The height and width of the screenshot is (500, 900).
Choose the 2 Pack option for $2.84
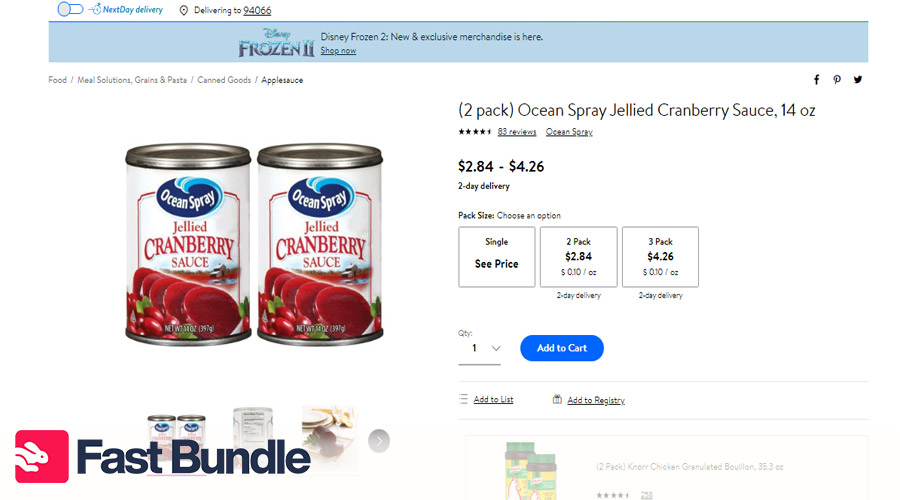[x=579, y=257]
